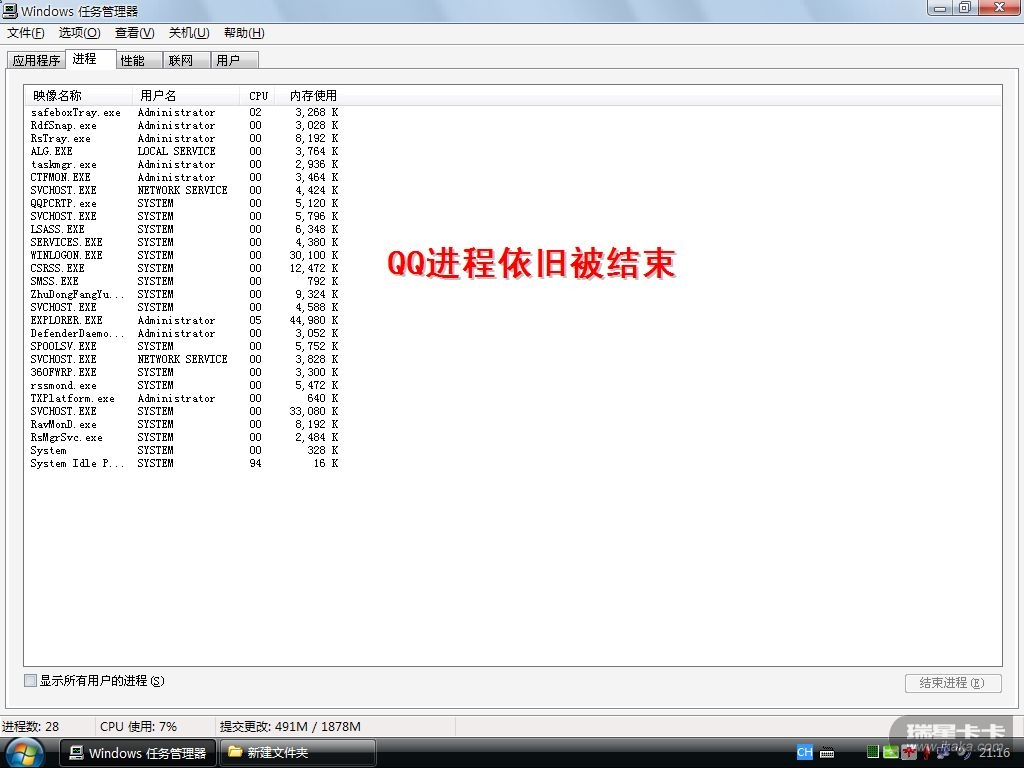Screen dimensions: 1024x768
Task: Click the LOCAL SERVICE user name cell
Action: point(176,152)
